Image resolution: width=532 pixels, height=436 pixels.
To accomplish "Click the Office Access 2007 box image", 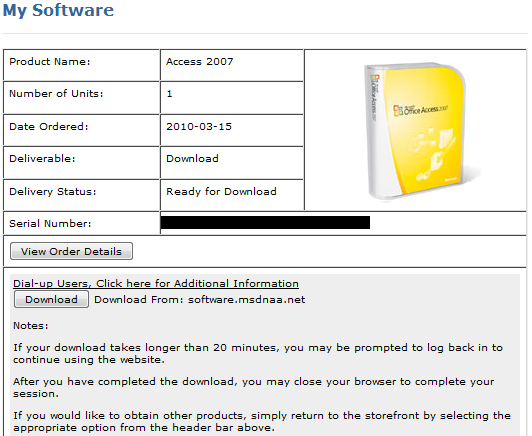I will click(x=416, y=131).
